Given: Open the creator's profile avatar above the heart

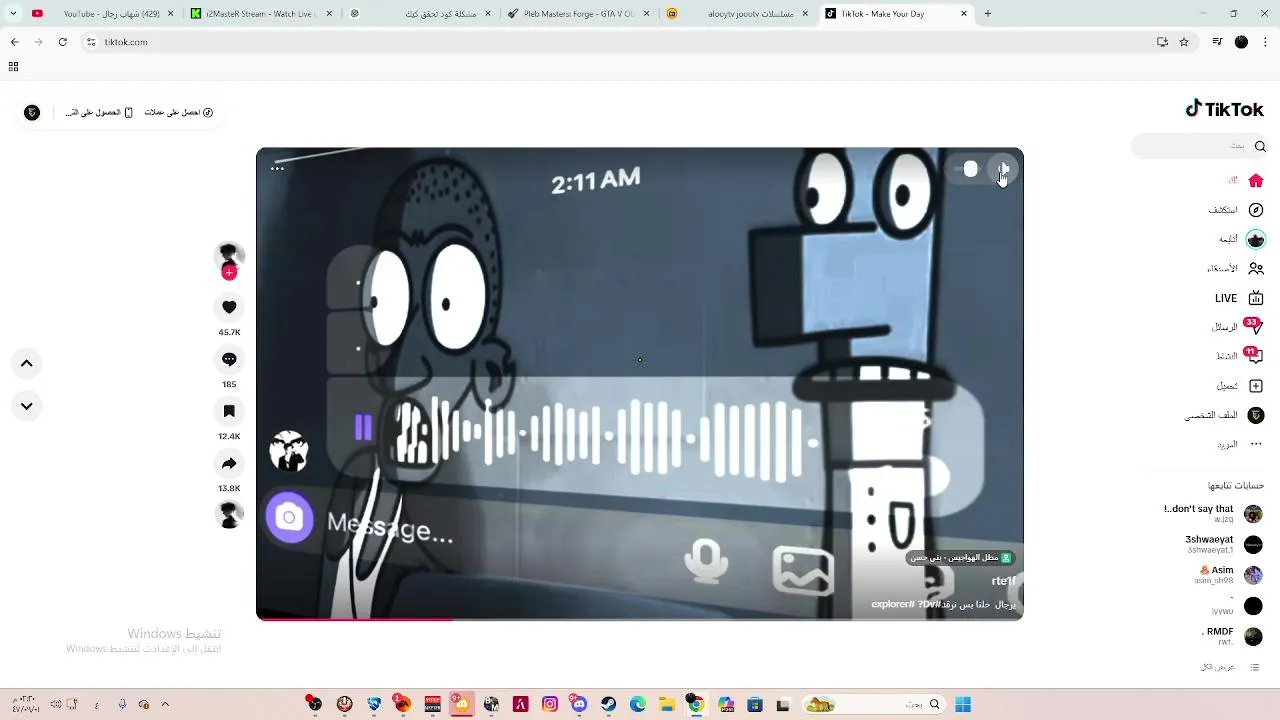Looking at the screenshot, I should [229, 255].
